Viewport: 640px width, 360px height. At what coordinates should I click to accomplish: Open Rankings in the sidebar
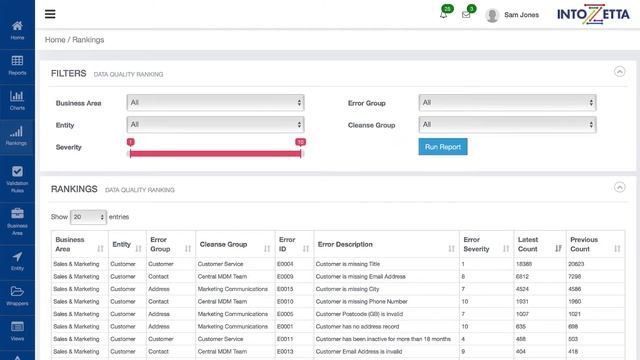click(17, 136)
